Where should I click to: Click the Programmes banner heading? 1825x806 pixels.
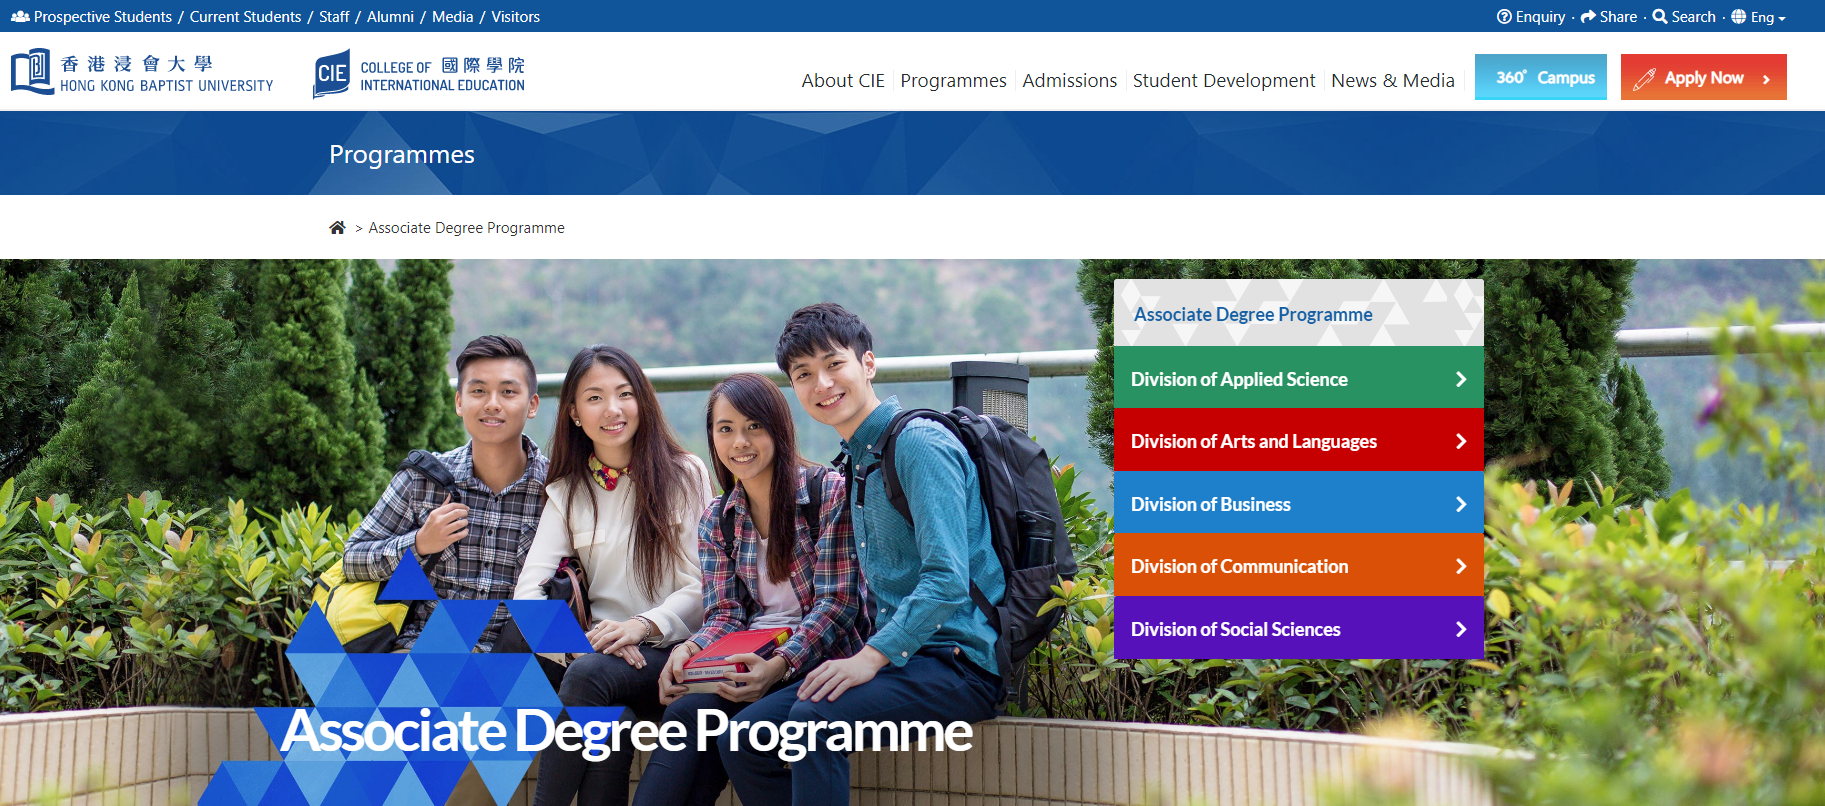pyautogui.click(x=402, y=154)
